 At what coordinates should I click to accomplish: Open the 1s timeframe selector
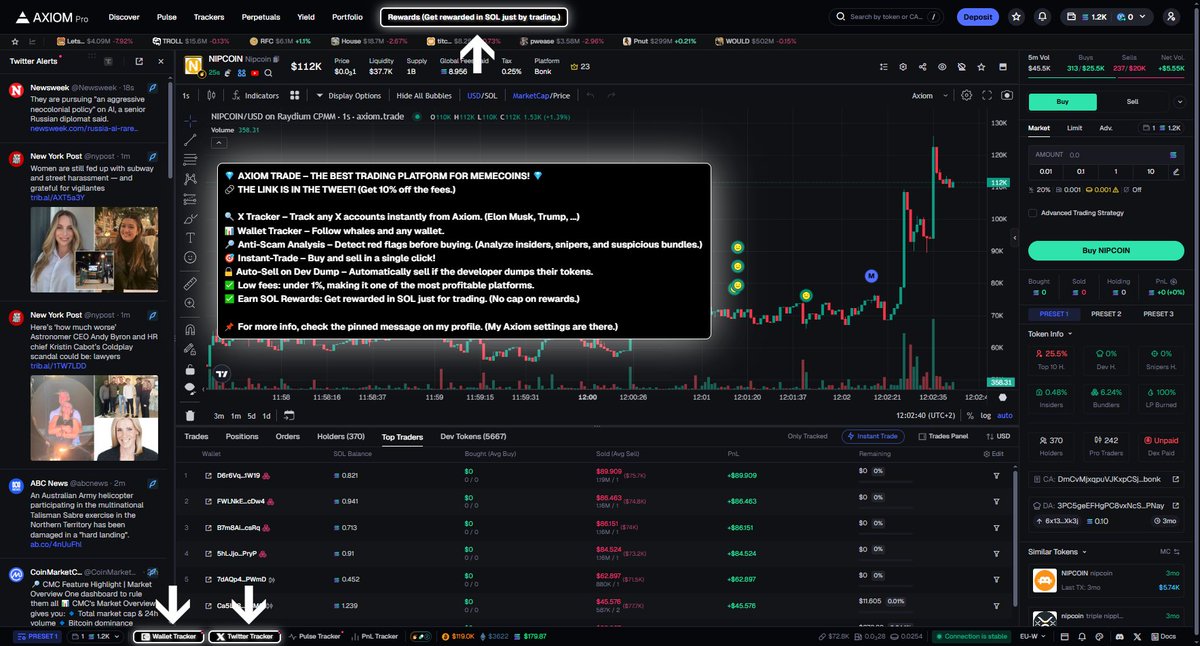(x=186, y=95)
